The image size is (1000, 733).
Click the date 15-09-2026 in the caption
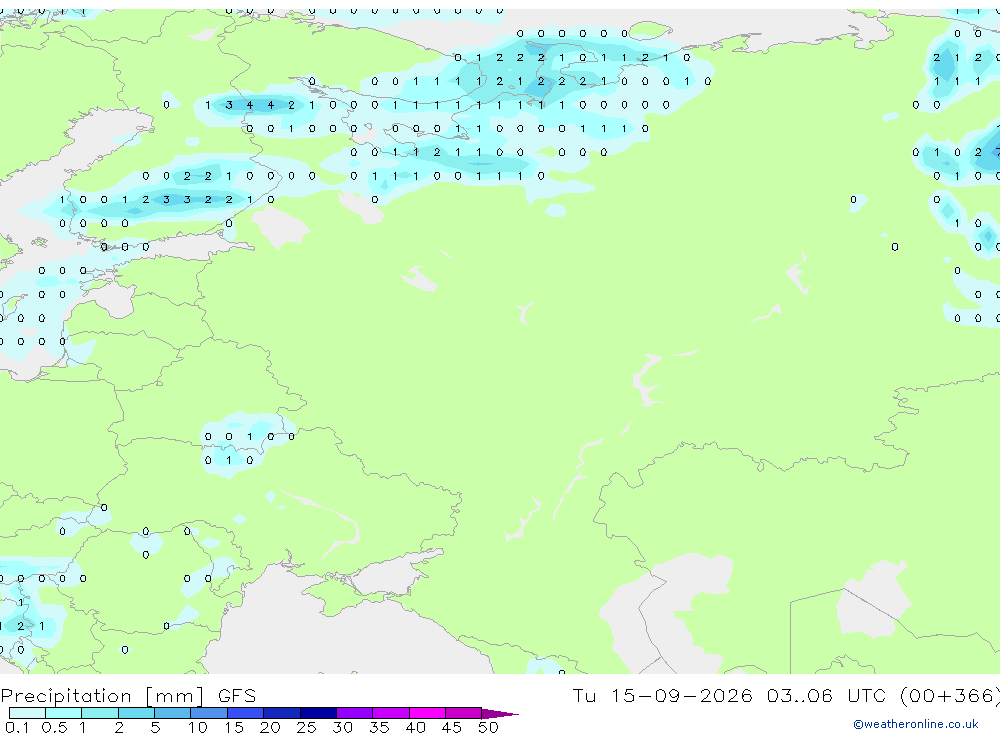681,695
